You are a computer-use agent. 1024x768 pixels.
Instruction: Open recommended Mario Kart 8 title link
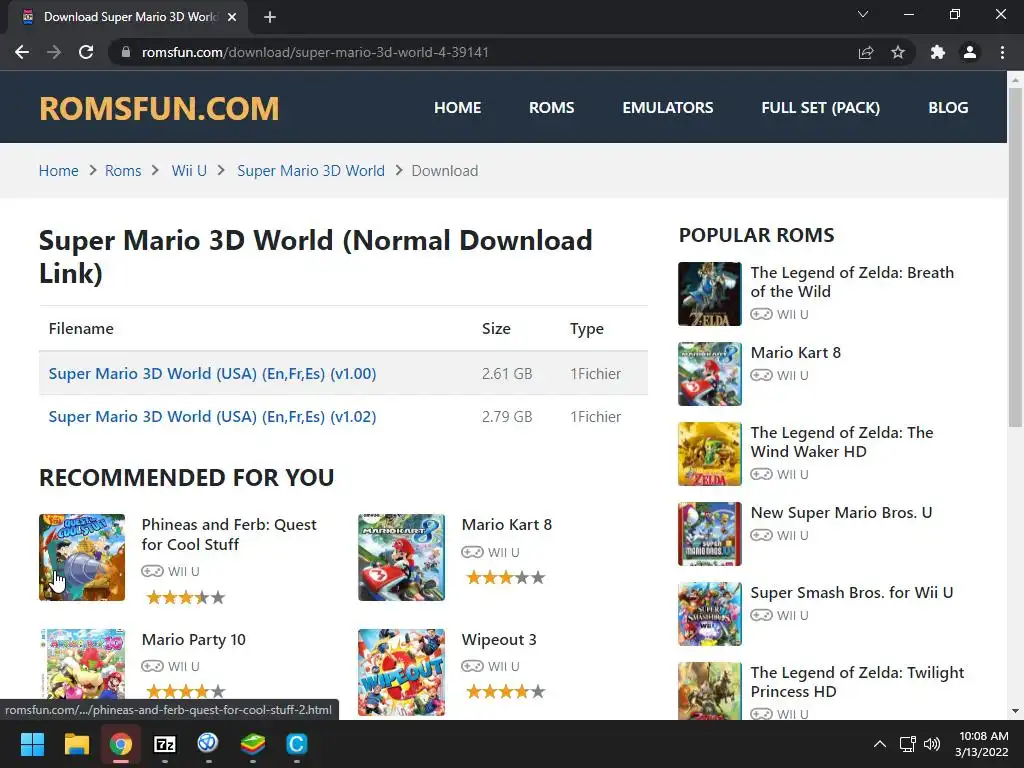[507, 524]
